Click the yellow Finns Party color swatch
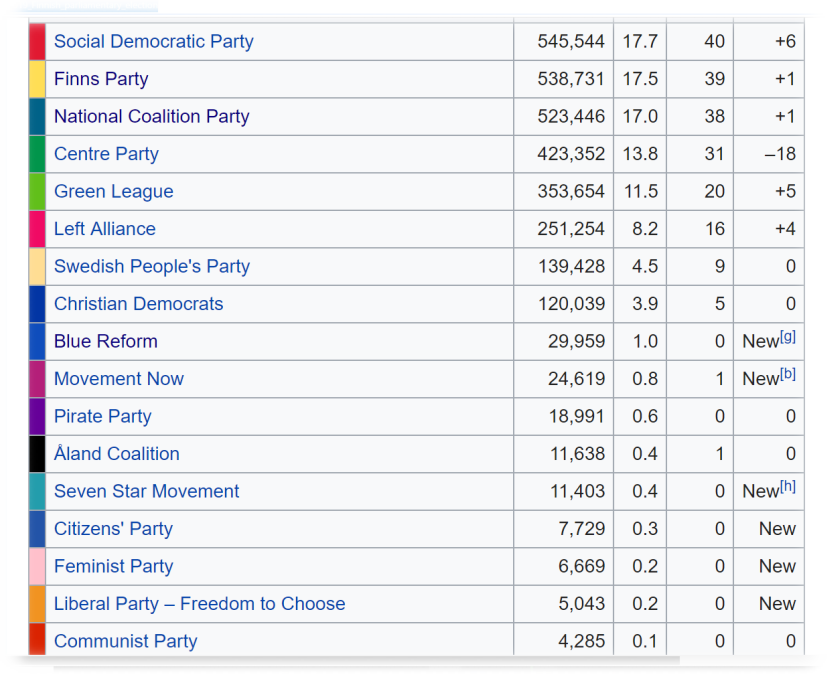 point(37,79)
